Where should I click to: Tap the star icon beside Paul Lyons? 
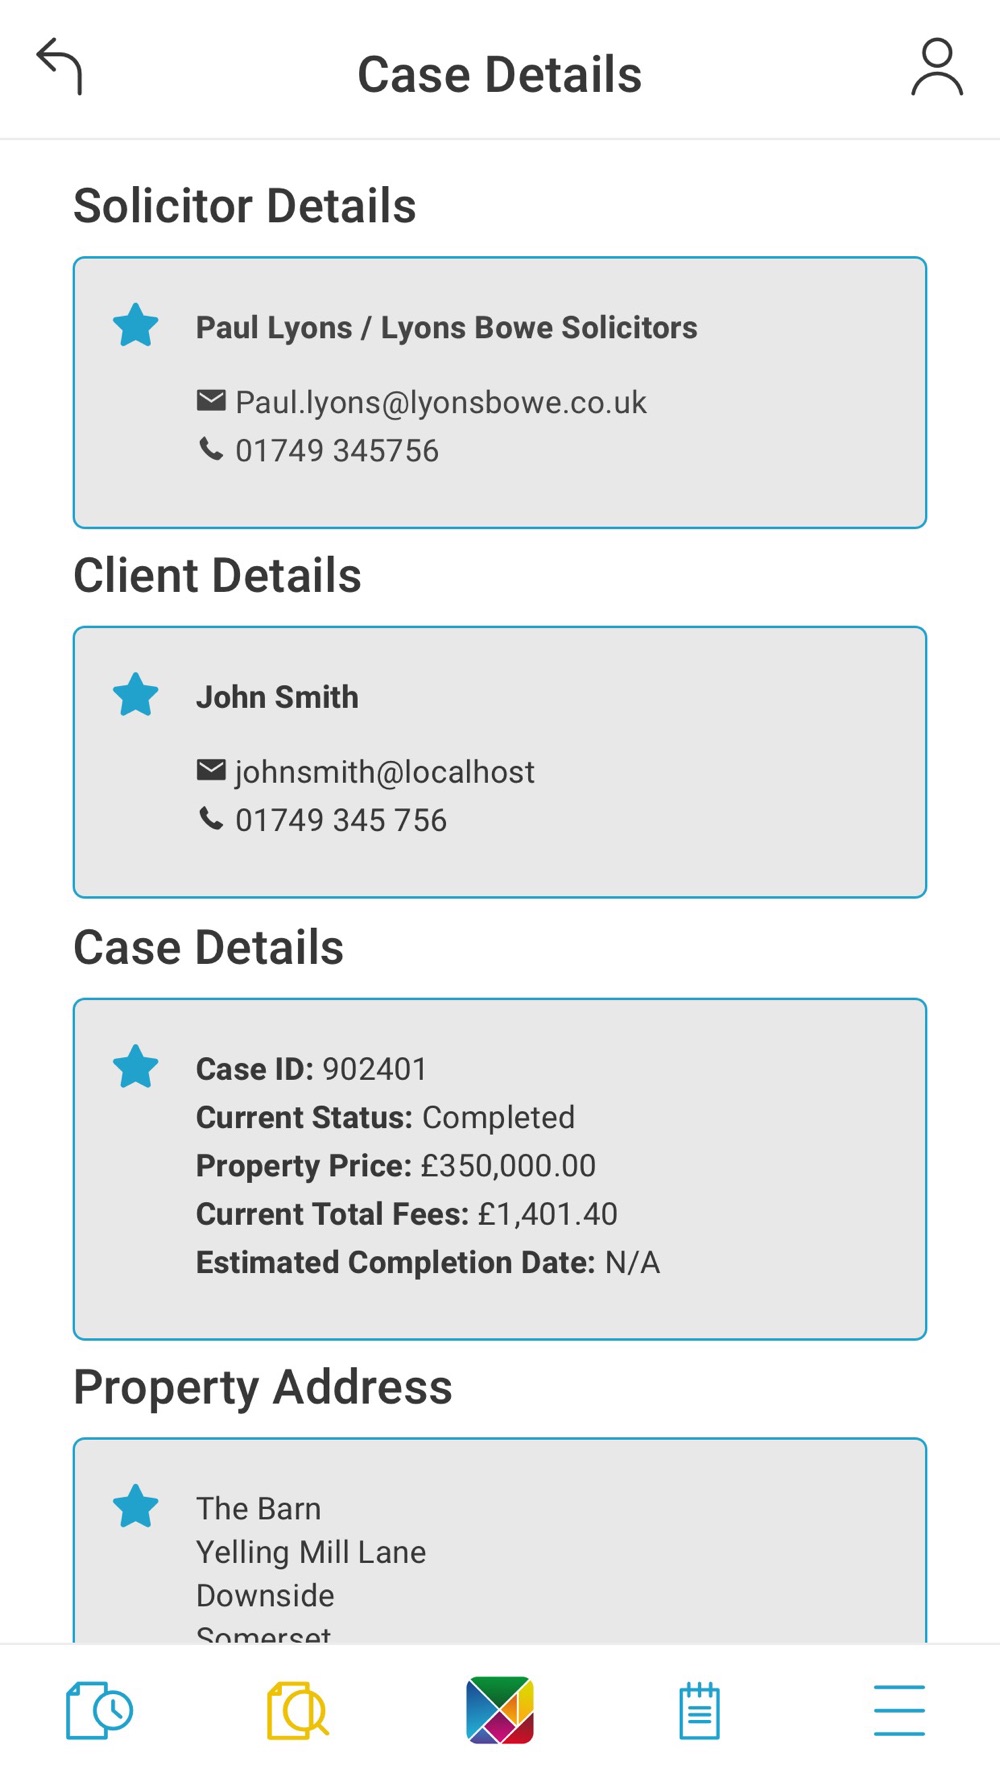[136, 326]
